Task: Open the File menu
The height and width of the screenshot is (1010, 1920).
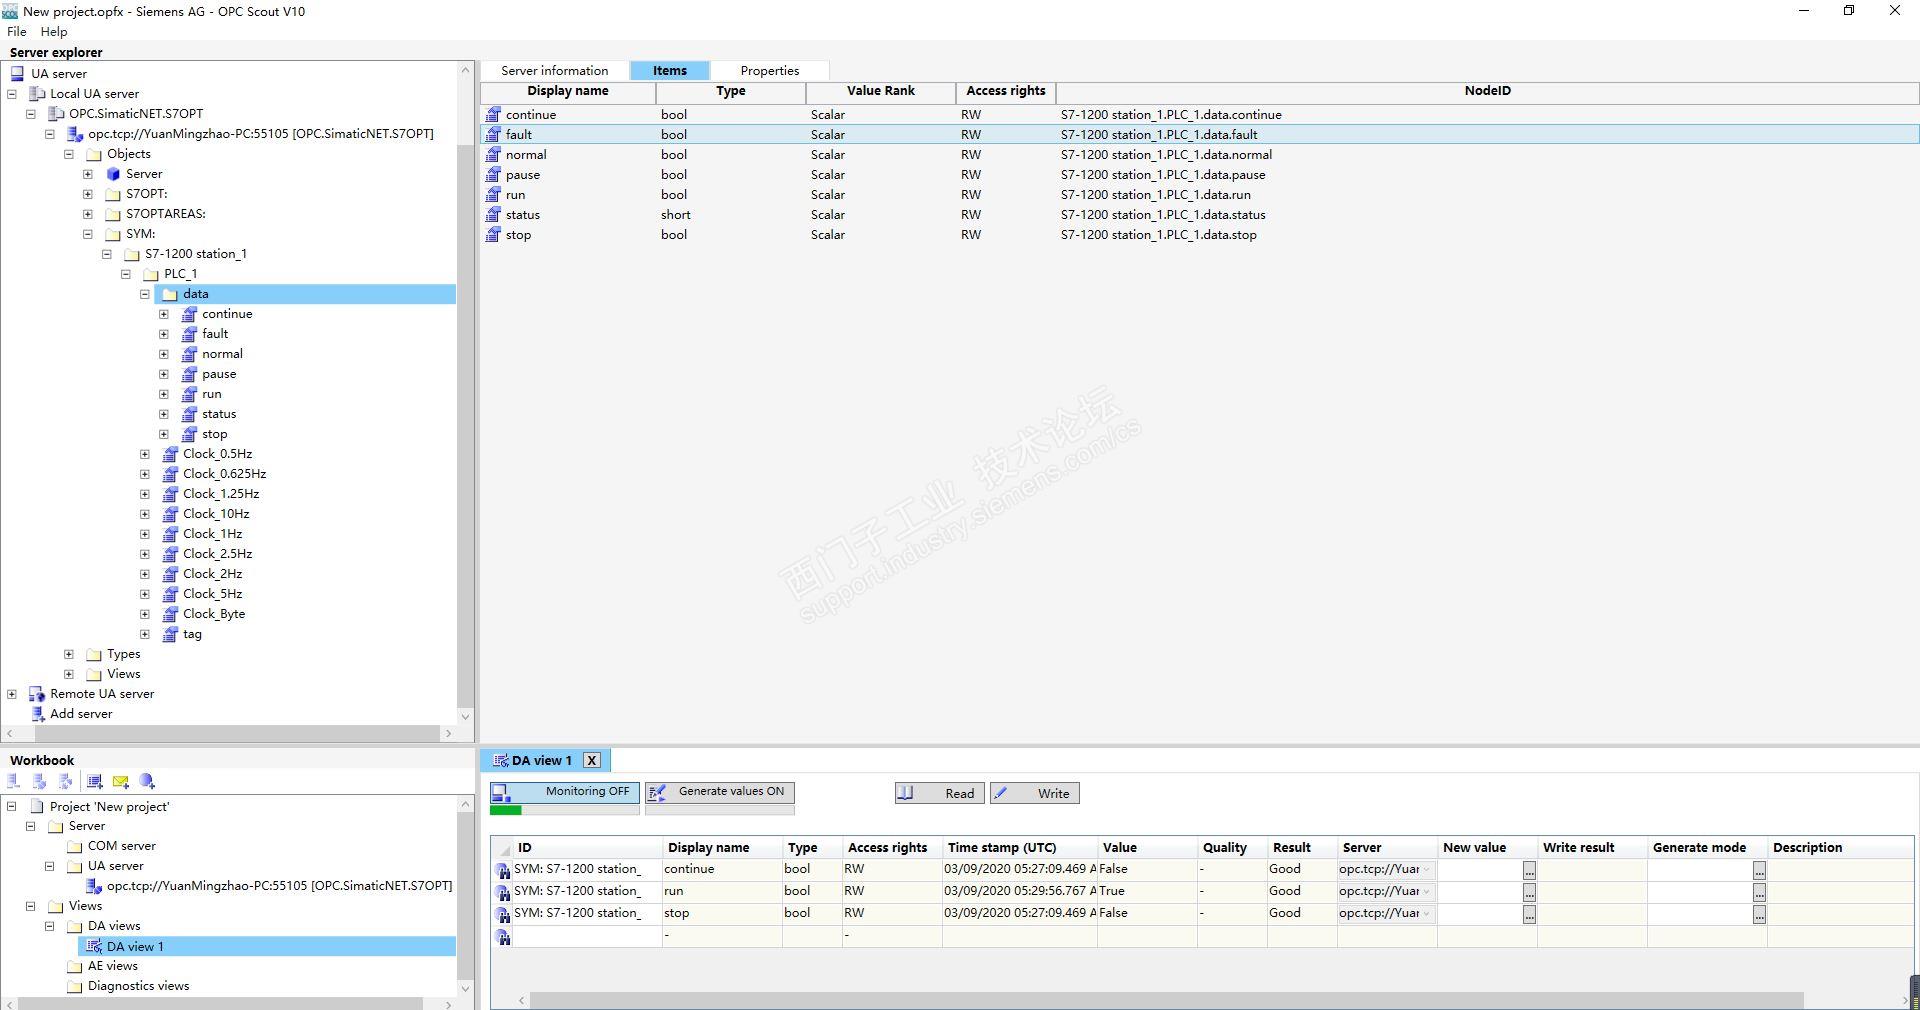Action: [x=17, y=32]
